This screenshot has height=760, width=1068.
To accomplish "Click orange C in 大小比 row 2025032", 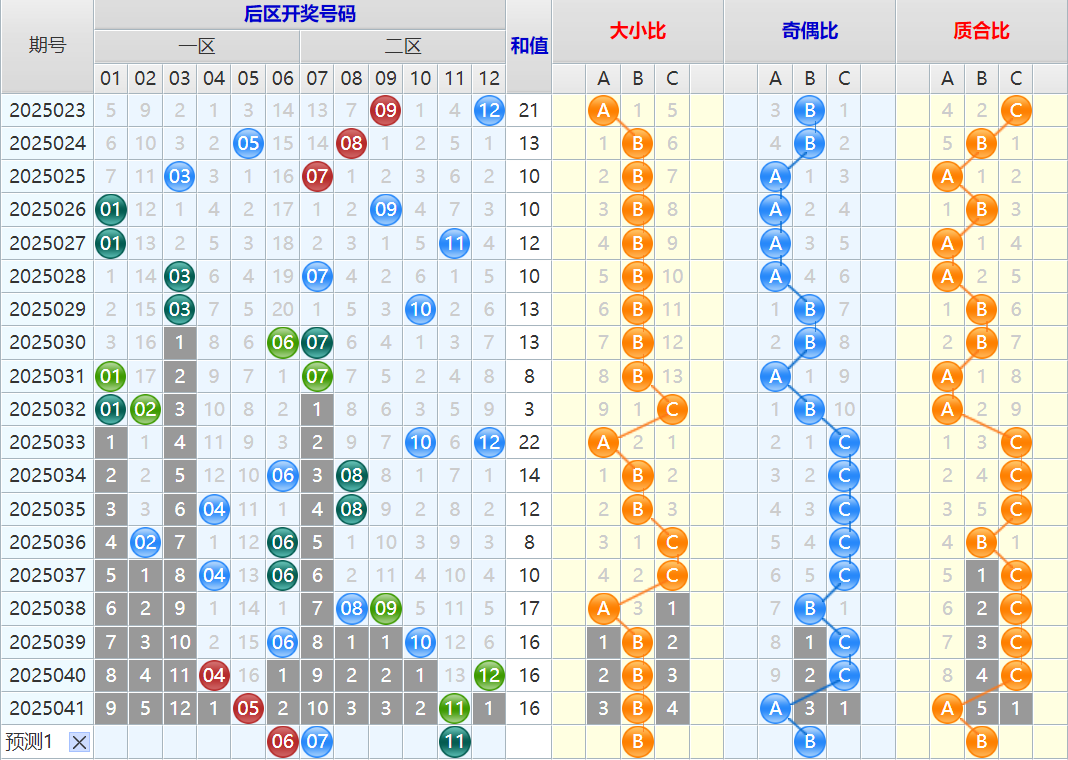I will 672,409.
